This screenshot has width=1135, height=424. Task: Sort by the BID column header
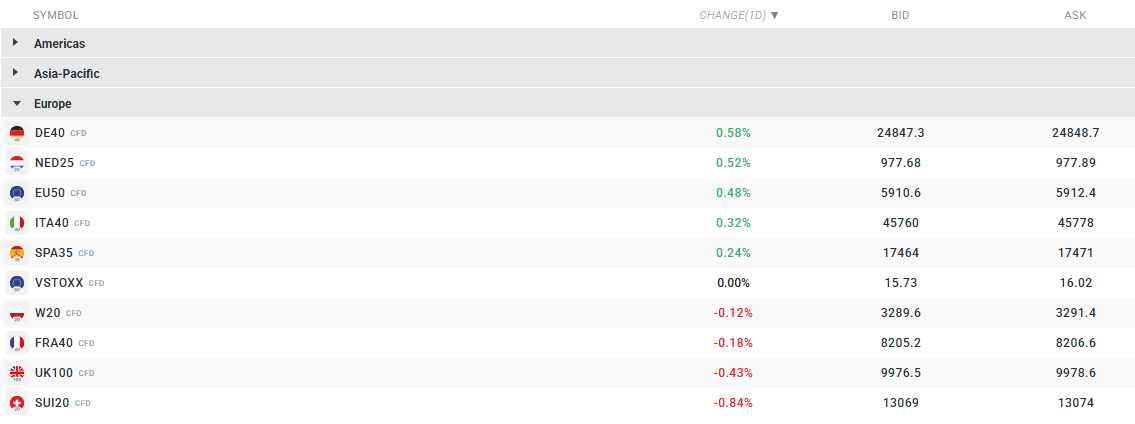tap(900, 15)
